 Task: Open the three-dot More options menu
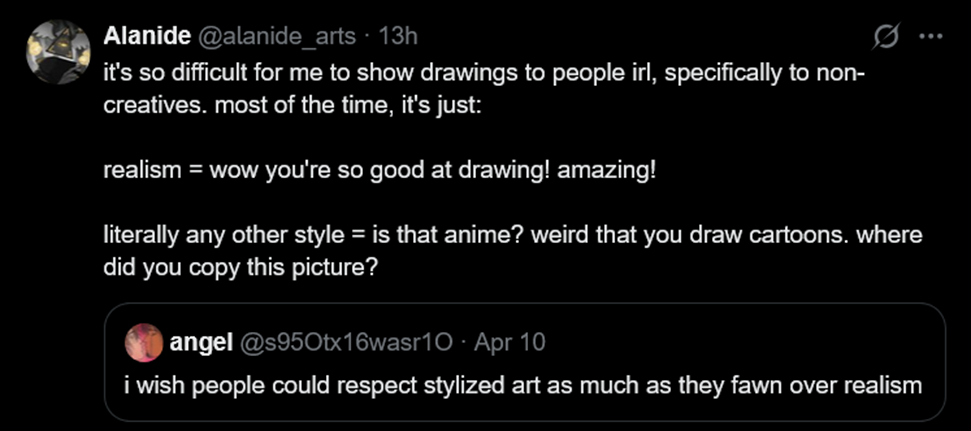pyautogui.click(x=930, y=37)
